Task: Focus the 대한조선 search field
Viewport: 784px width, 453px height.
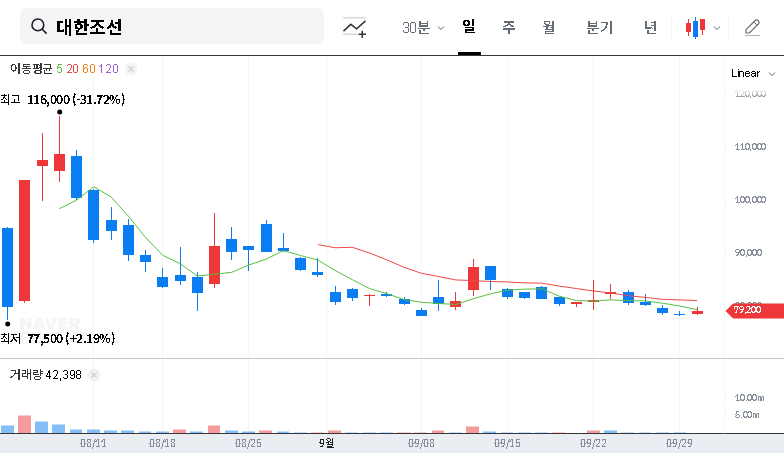Action: pyautogui.click(x=172, y=26)
